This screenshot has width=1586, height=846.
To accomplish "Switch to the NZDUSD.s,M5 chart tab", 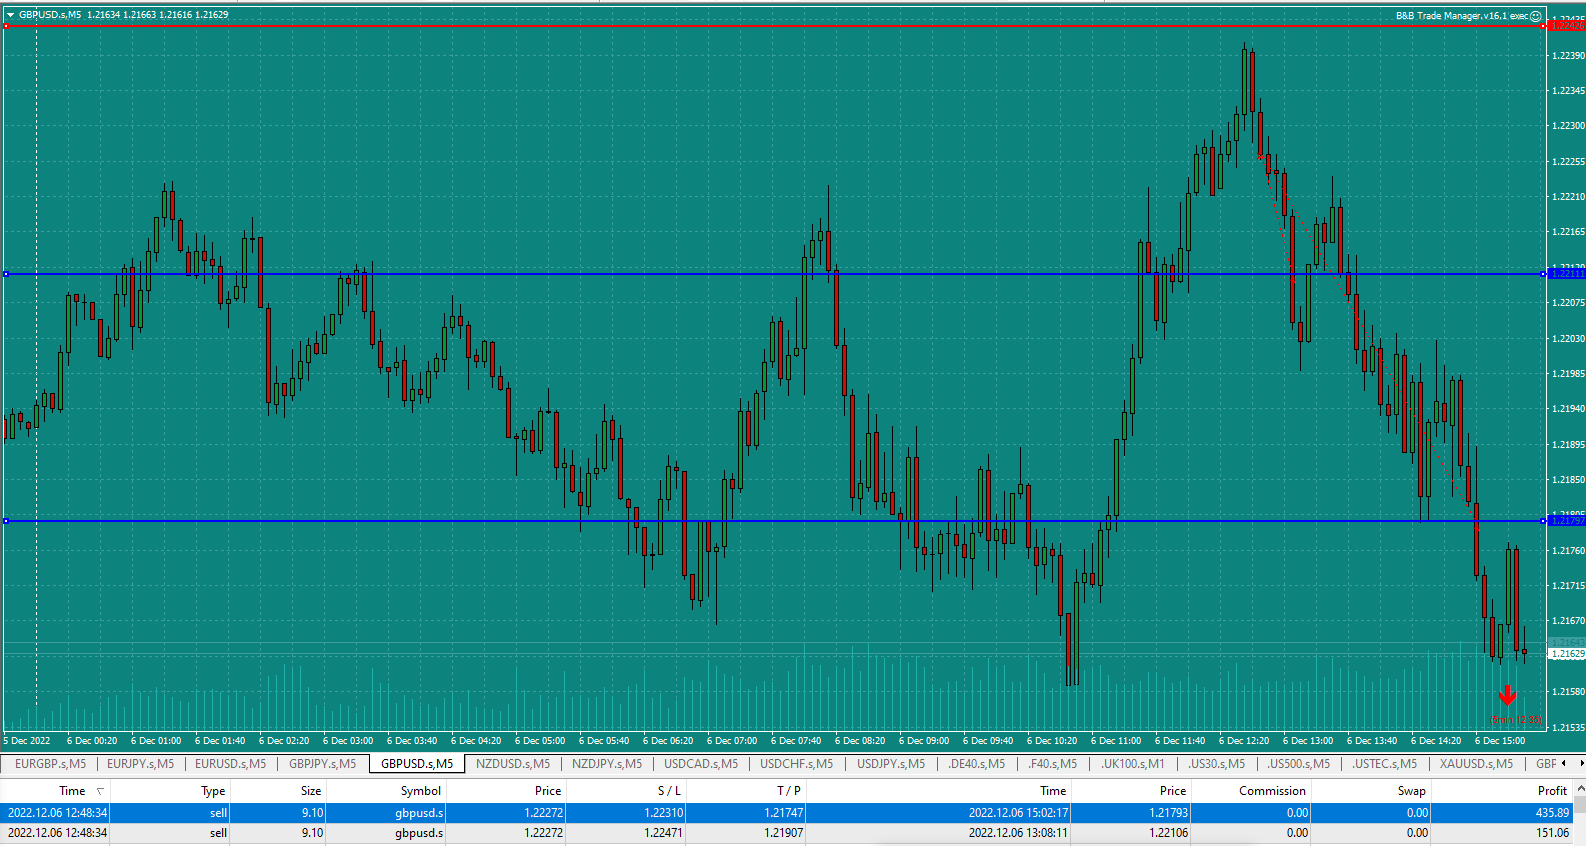I will pos(513,764).
